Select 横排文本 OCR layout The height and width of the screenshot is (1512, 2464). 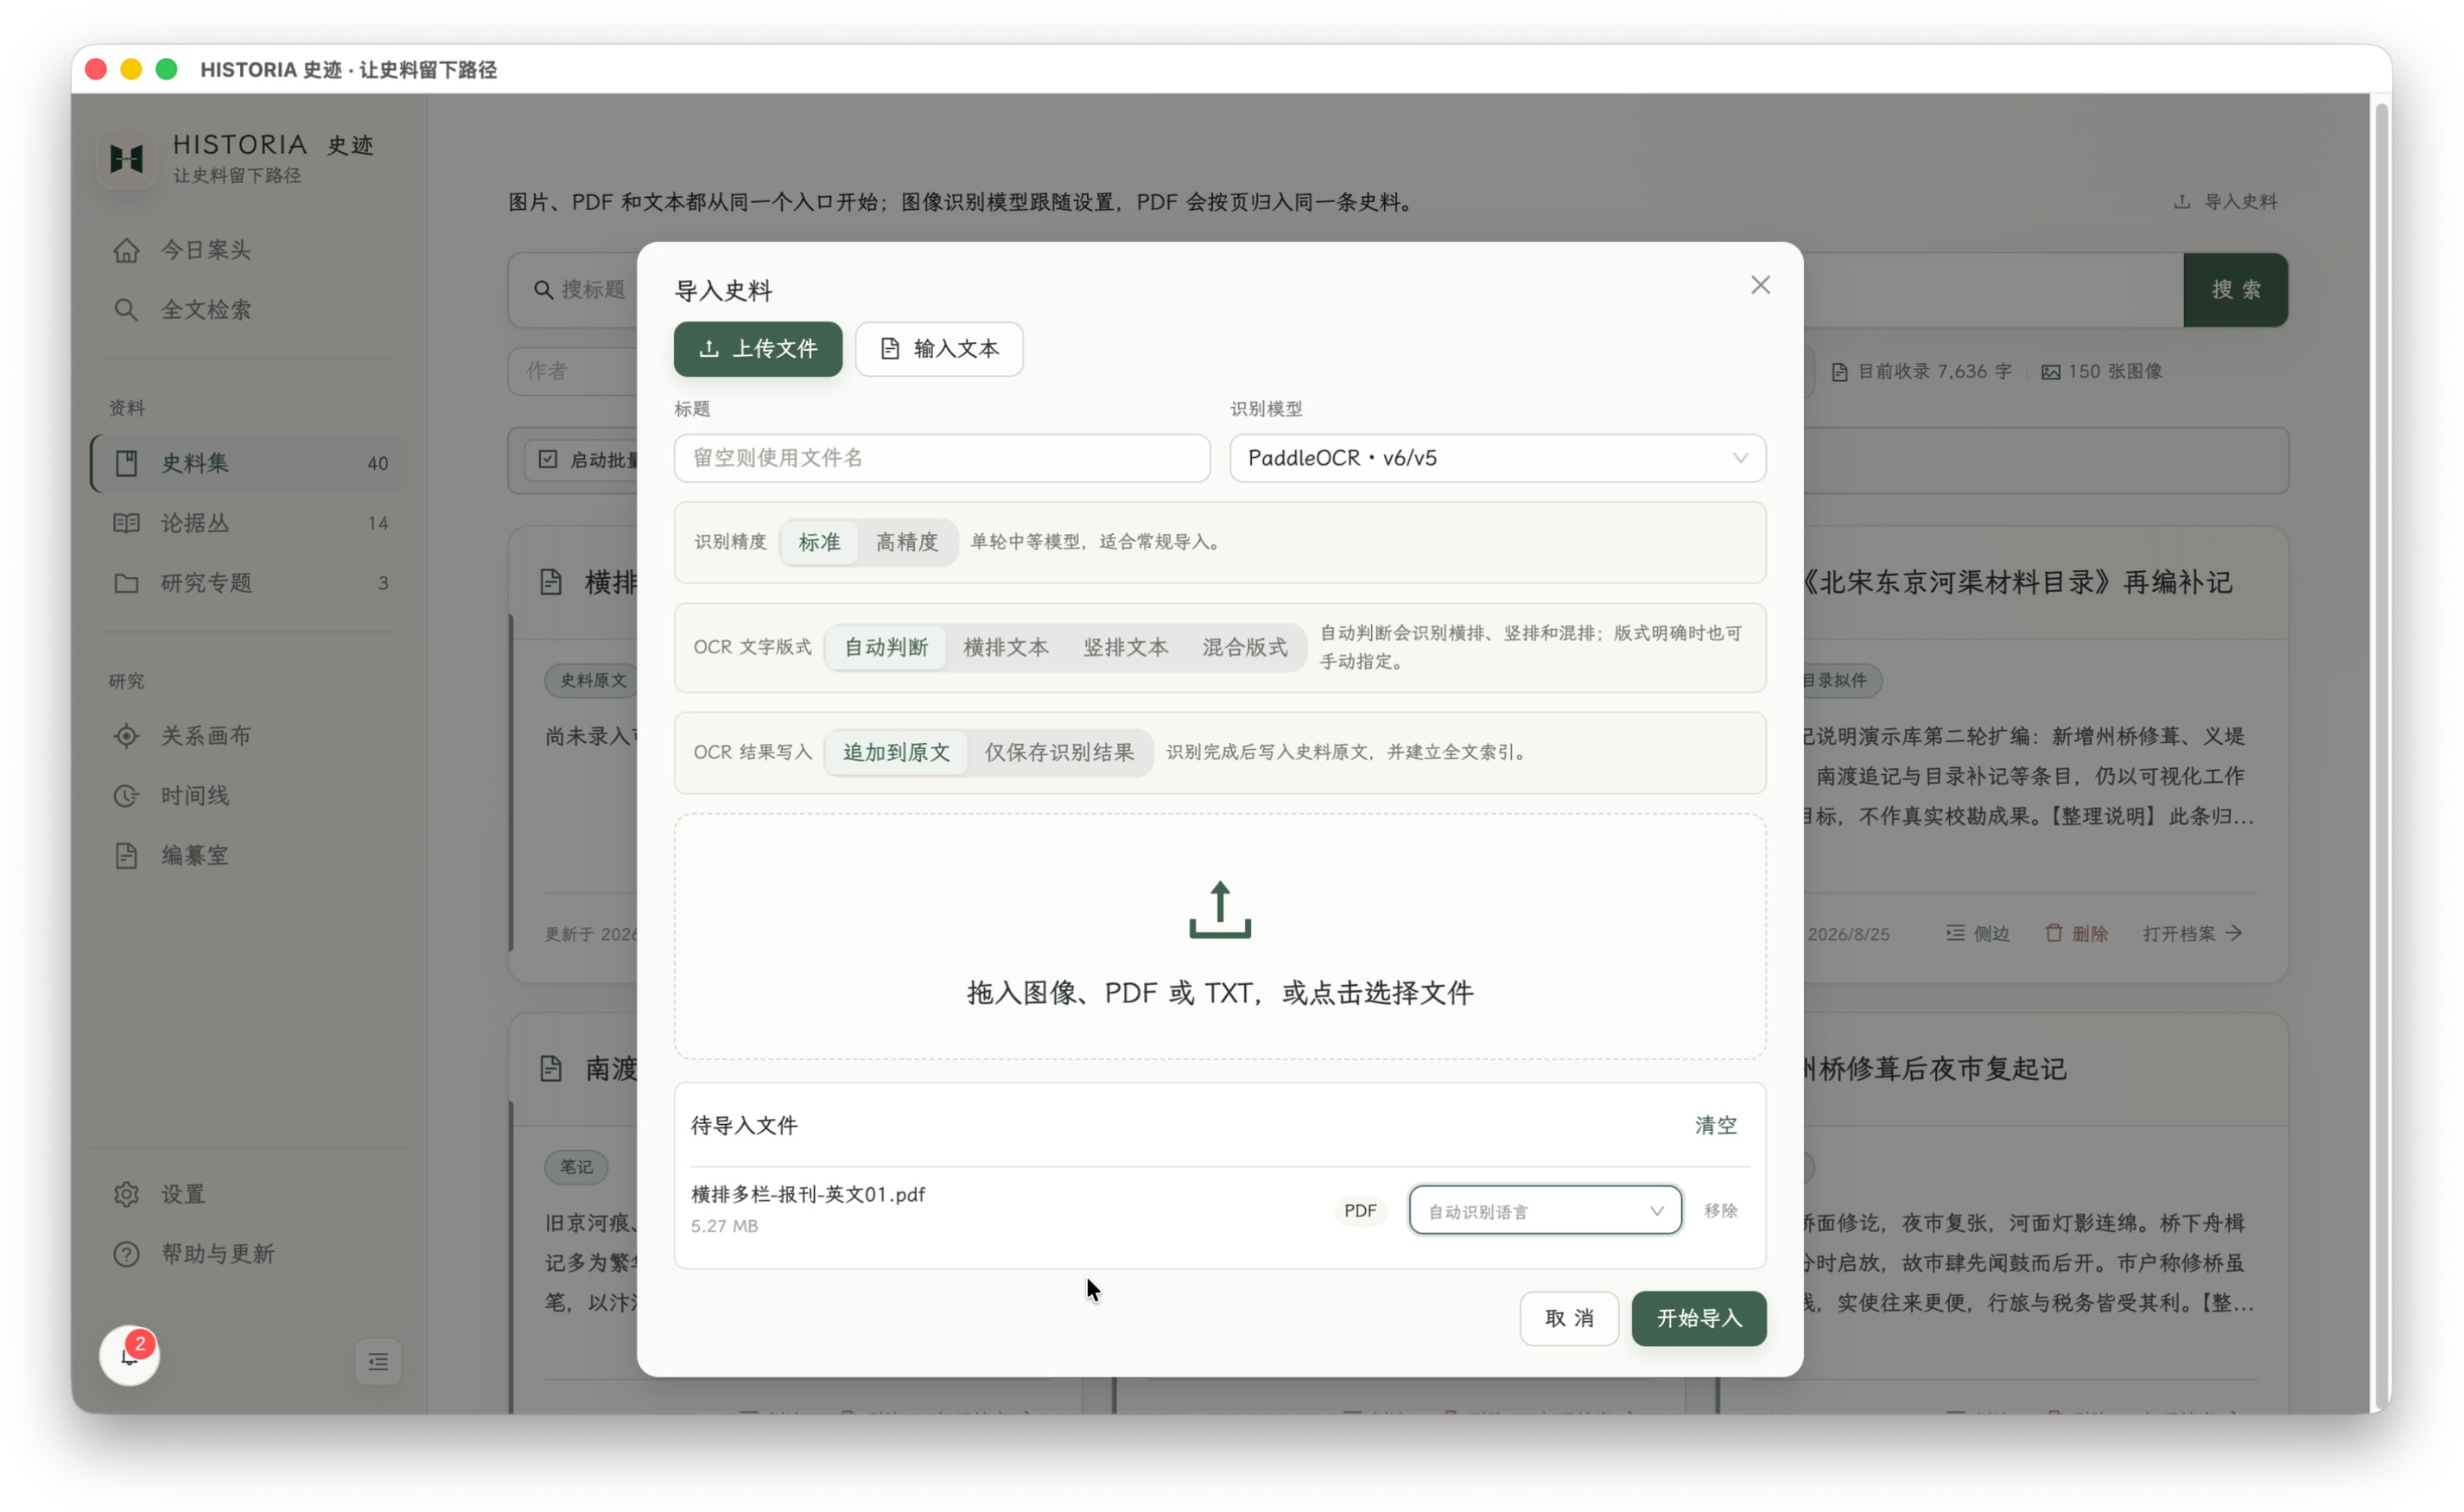coord(1005,647)
